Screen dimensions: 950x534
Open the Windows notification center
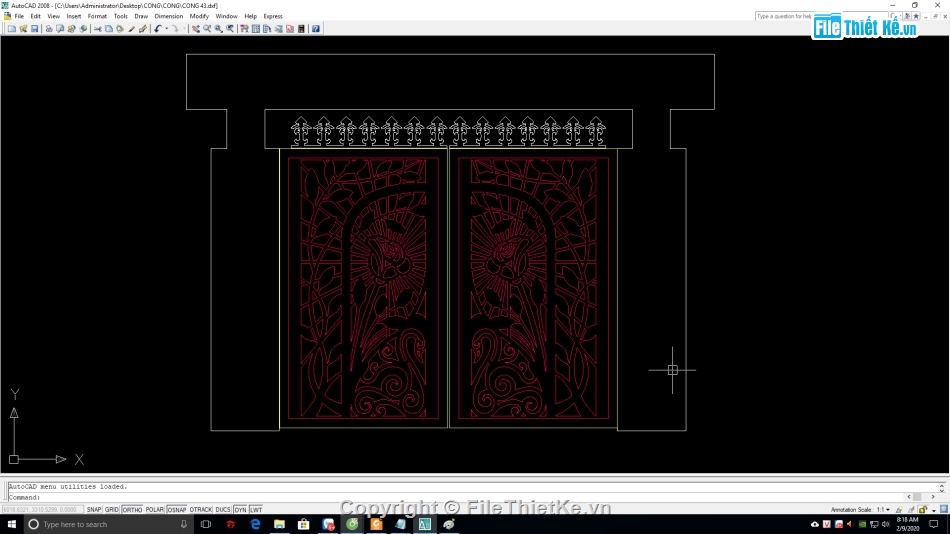(x=934, y=524)
